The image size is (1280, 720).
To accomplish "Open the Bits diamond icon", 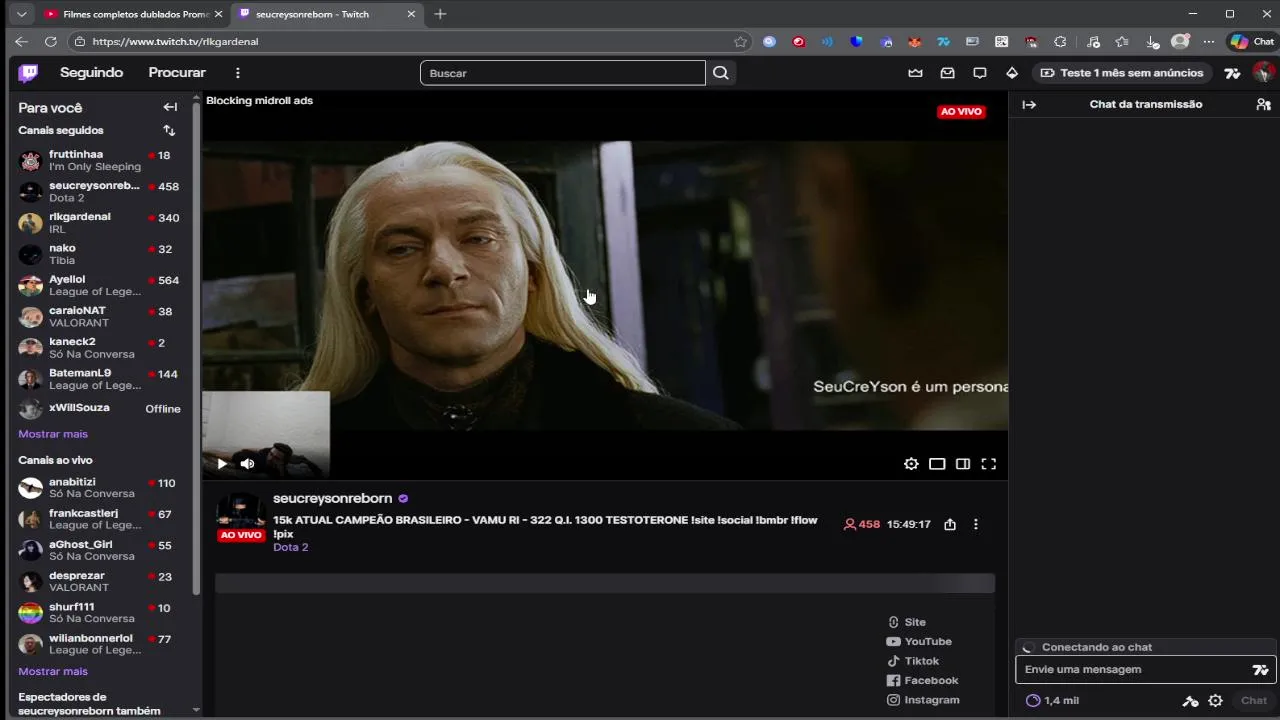I will (1012, 73).
